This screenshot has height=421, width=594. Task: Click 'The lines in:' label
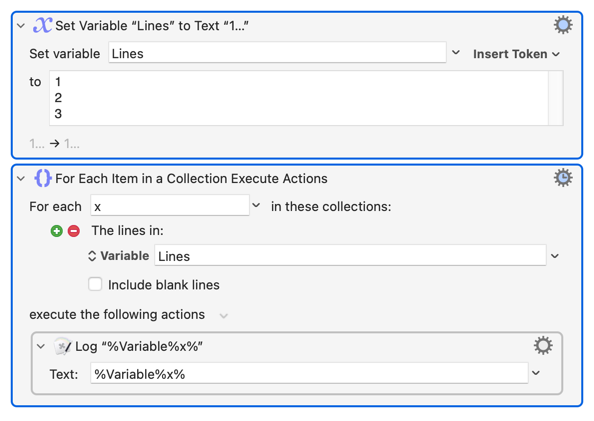click(x=128, y=230)
